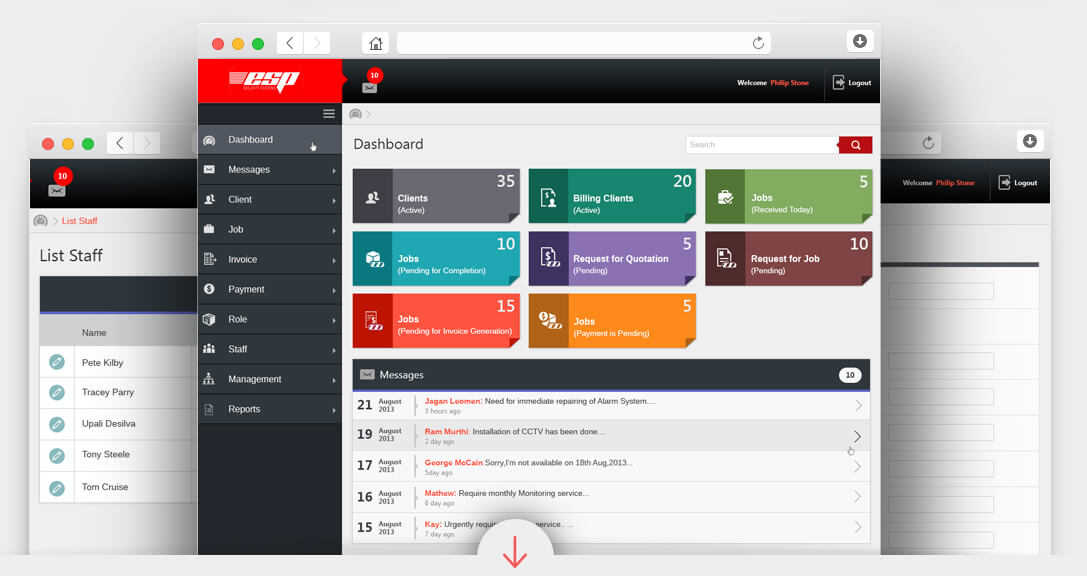Screen dimensions: 1087x576
Task: Select Dashboard in the sidebar
Action: point(270,139)
